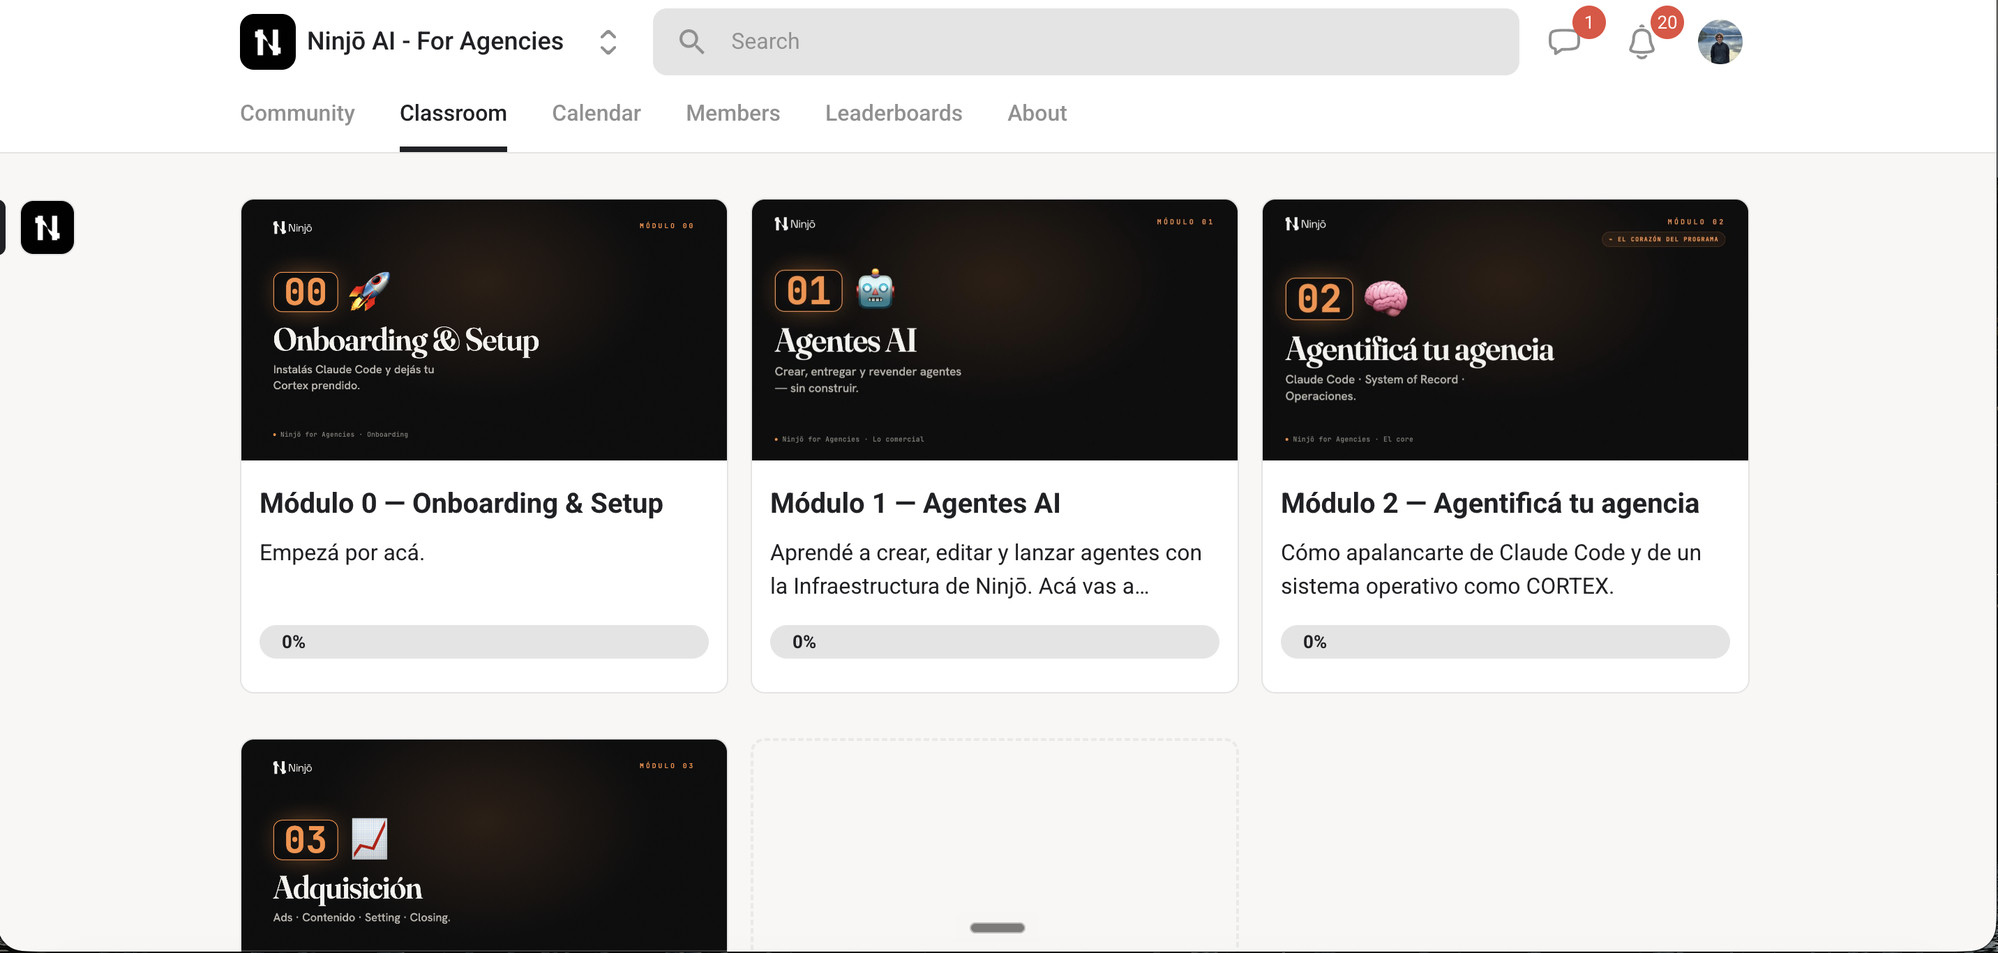
Task: Open Módulo 1 — Agentes AI title
Action: [915, 503]
